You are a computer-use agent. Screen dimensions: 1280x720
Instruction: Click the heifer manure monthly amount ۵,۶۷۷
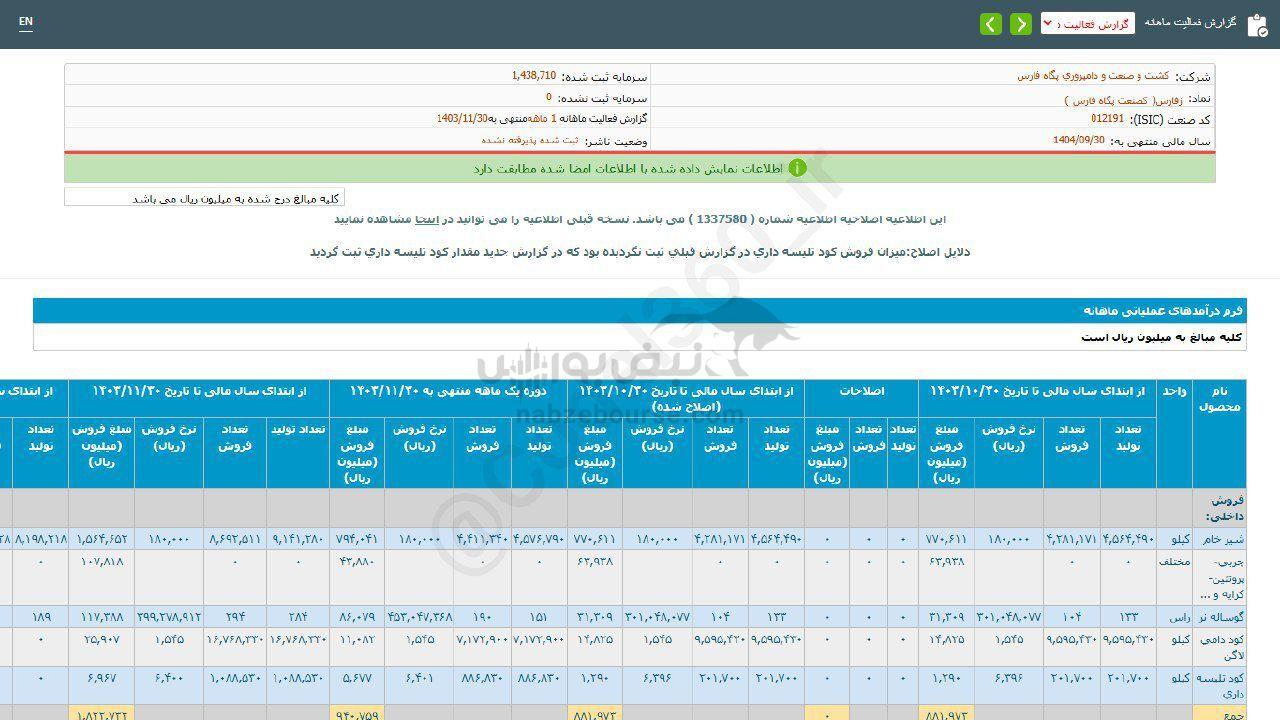pos(357,678)
